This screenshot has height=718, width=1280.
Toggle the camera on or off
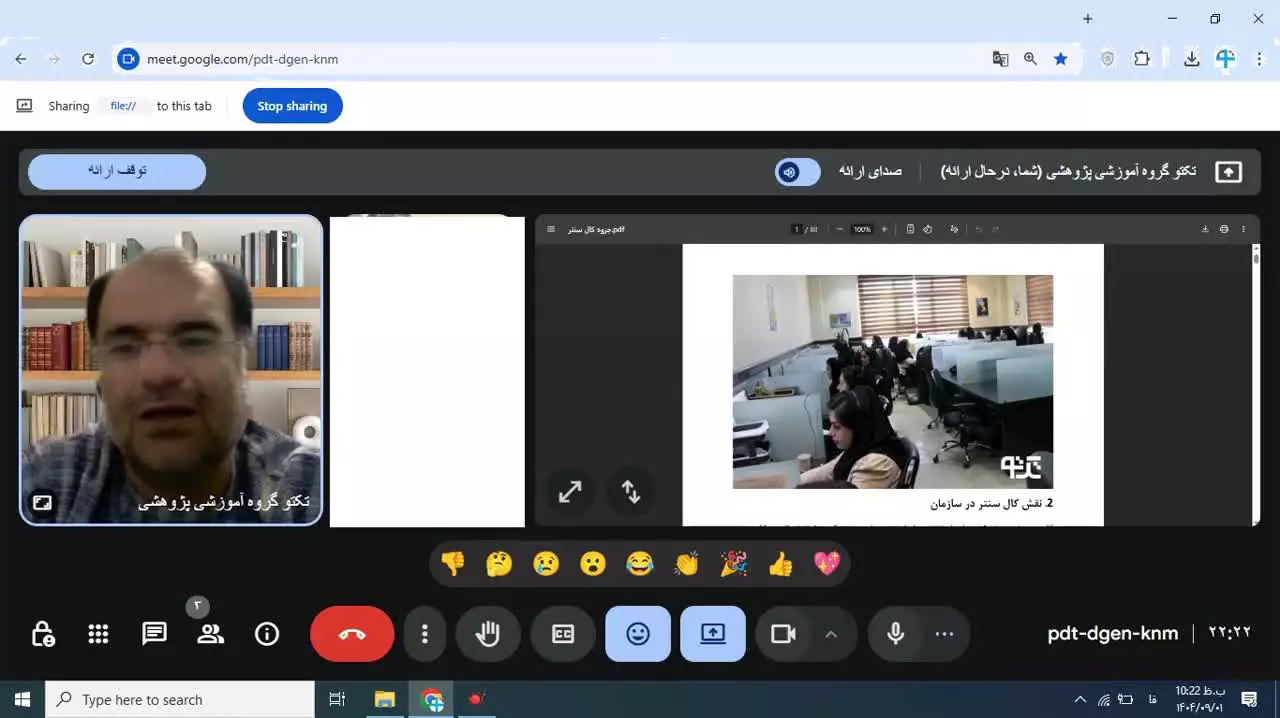click(x=783, y=634)
